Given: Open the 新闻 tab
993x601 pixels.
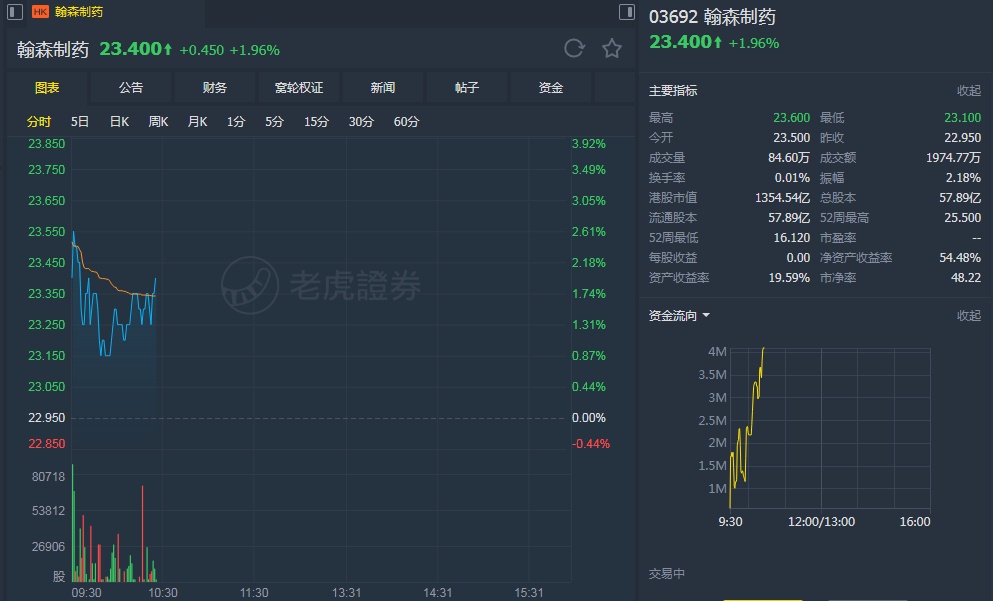Looking at the screenshot, I should point(383,88).
